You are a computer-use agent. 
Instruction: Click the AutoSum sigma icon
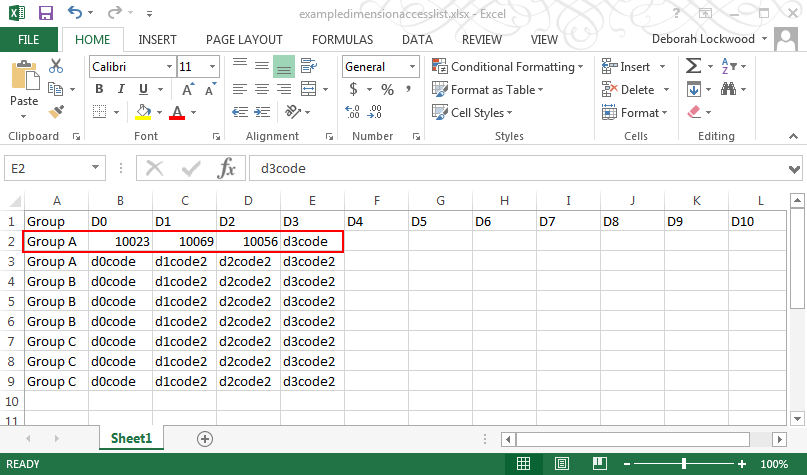[x=693, y=66]
